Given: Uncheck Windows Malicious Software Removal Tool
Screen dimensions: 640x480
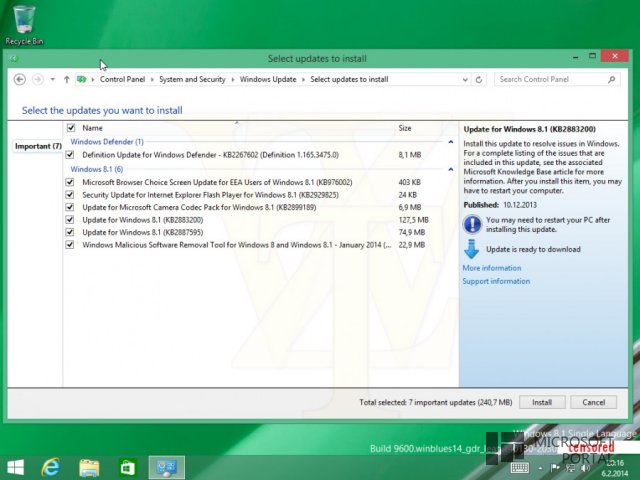Looking at the screenshot, I should pos(70,245).
